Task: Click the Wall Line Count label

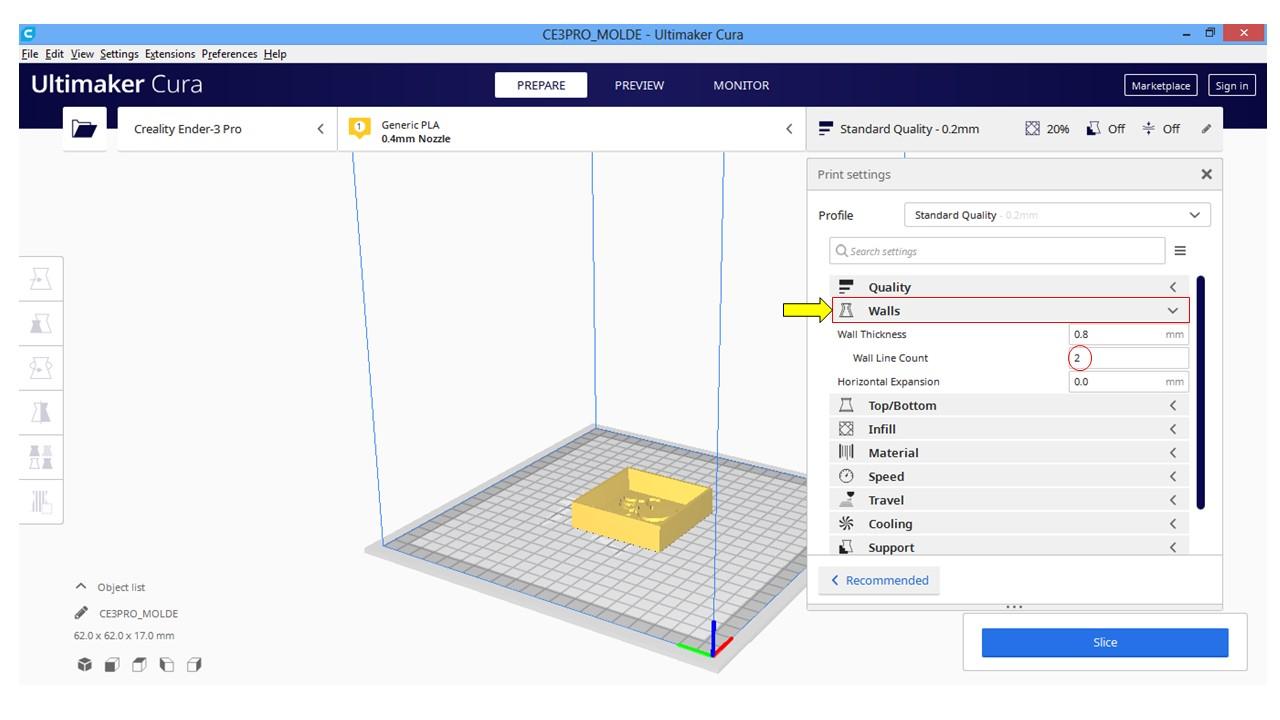Action: click(890, 358)
